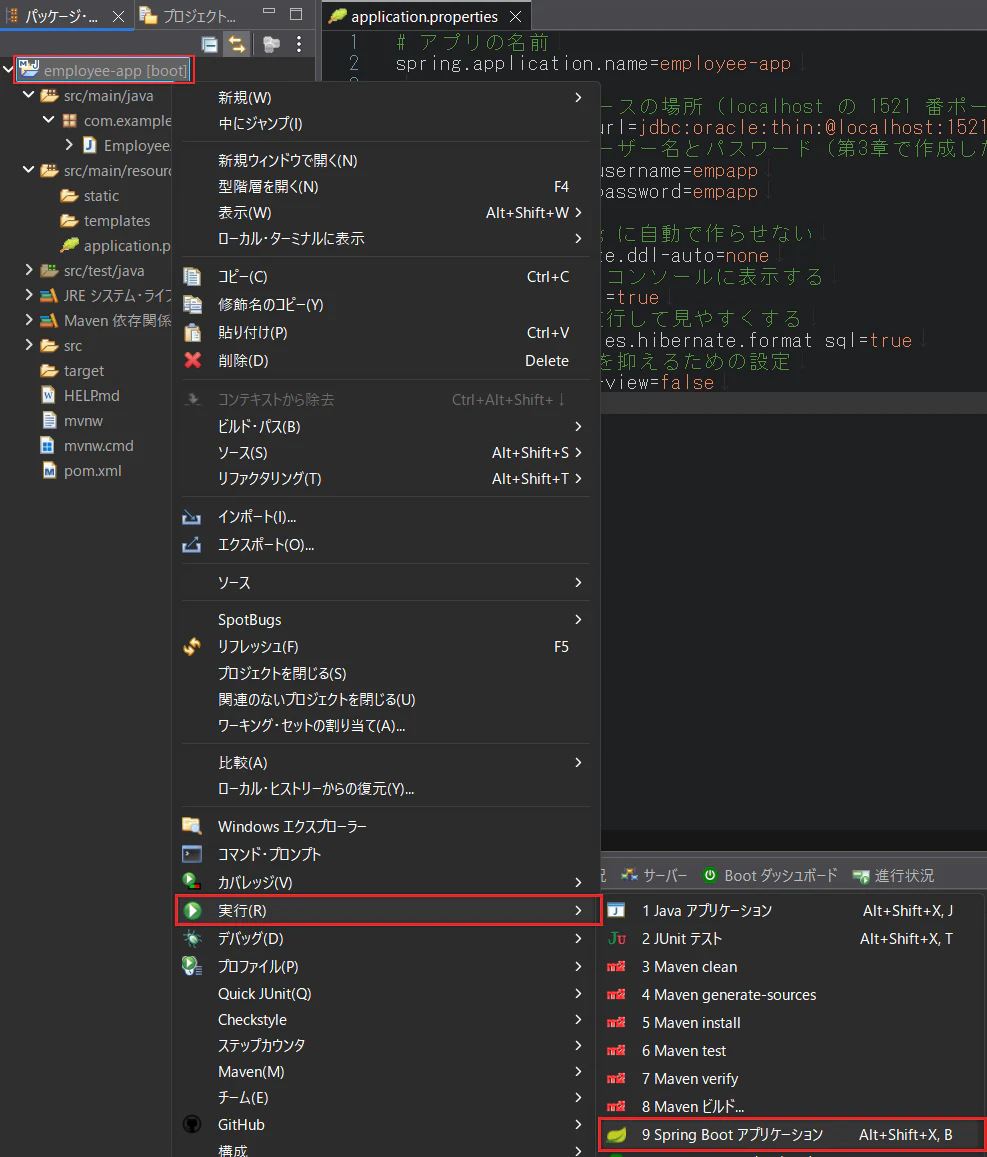
Task: Open the Maven(M) submenu
Action: [386, 1071]
